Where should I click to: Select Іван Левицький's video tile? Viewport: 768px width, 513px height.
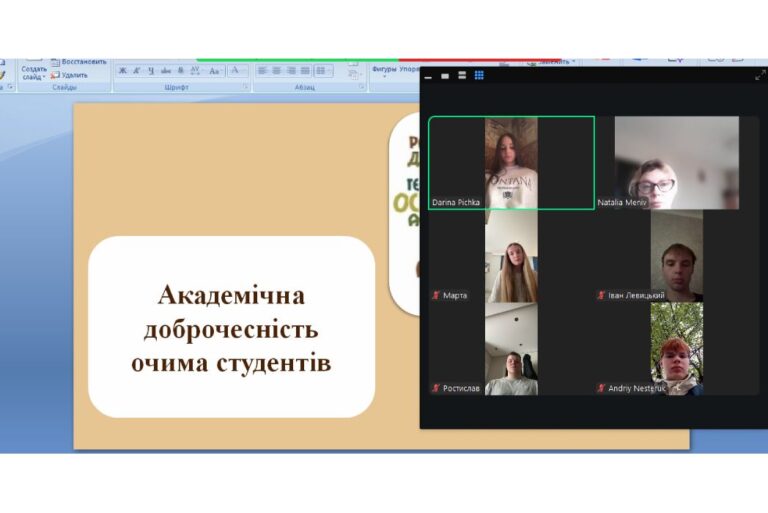[676, 256]
